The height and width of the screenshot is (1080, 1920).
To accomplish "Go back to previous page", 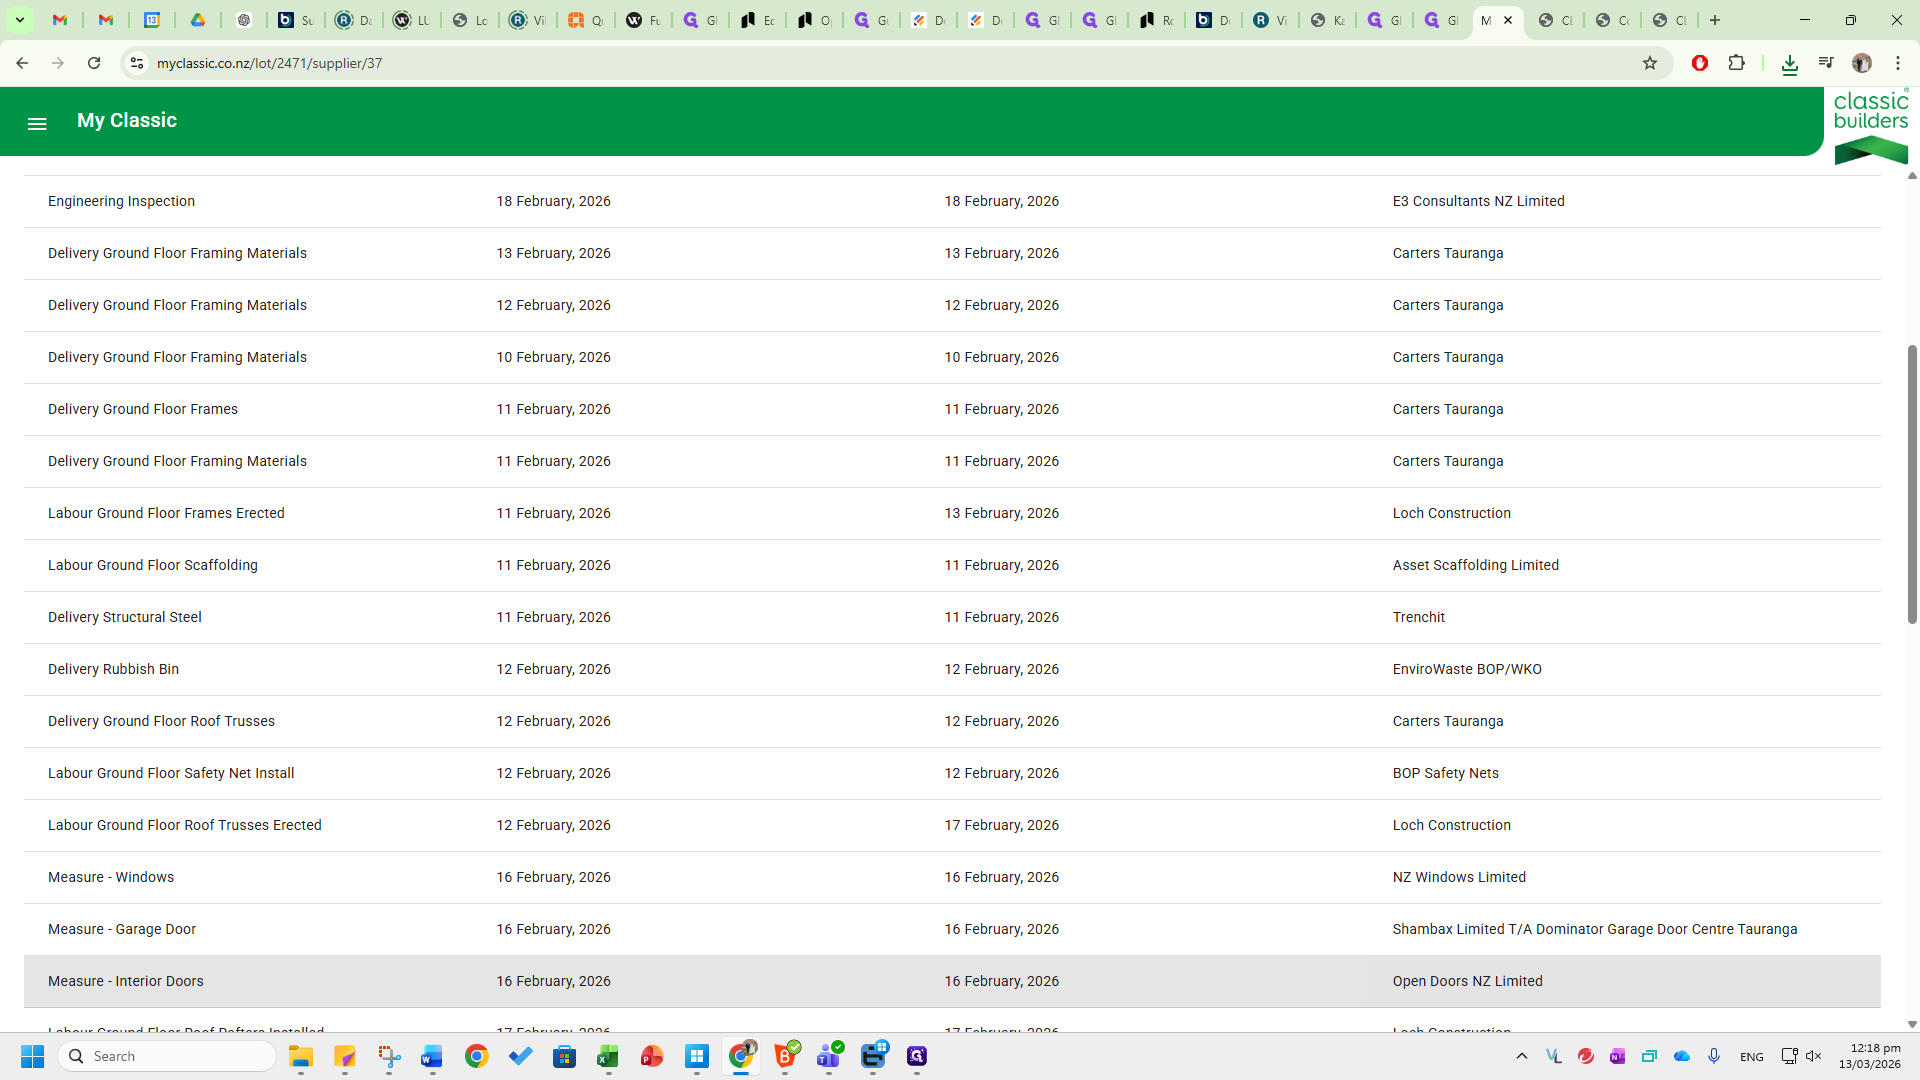I will (x=22, y=63).
